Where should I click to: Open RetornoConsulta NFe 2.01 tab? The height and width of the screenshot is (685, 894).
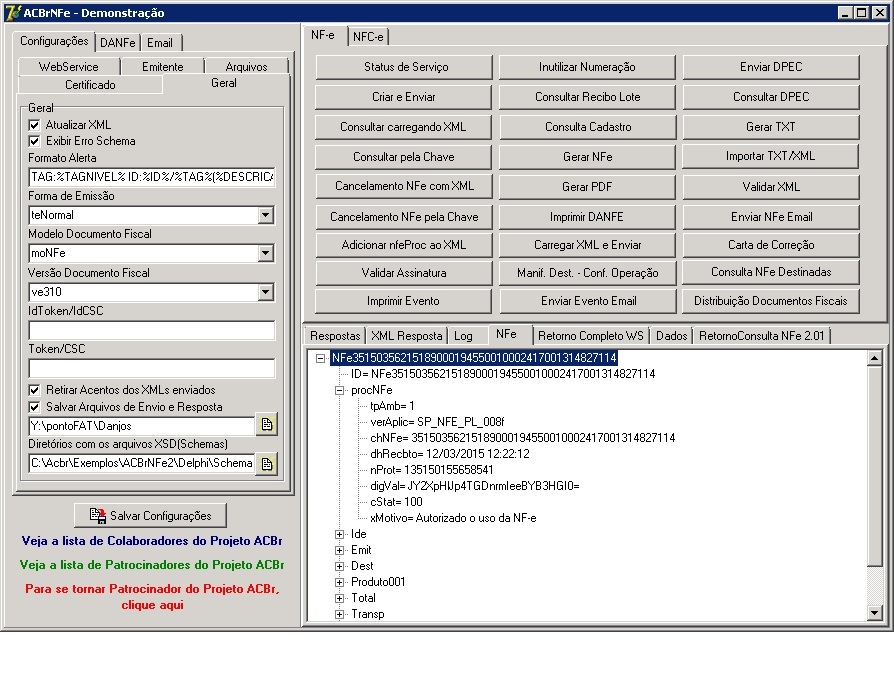(762, 336)
